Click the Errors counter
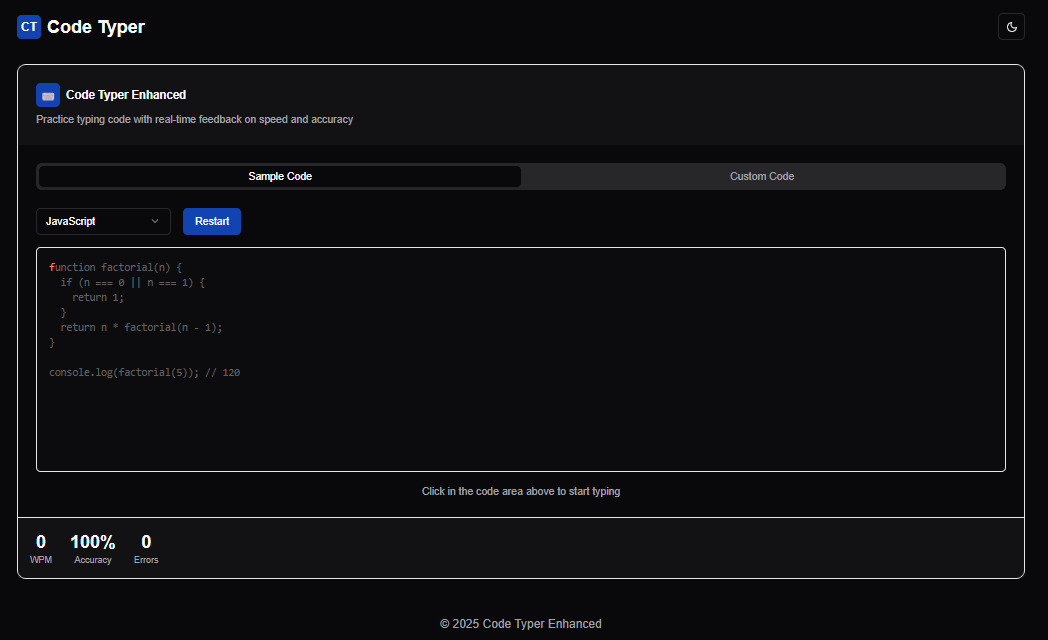 (146, 548)
